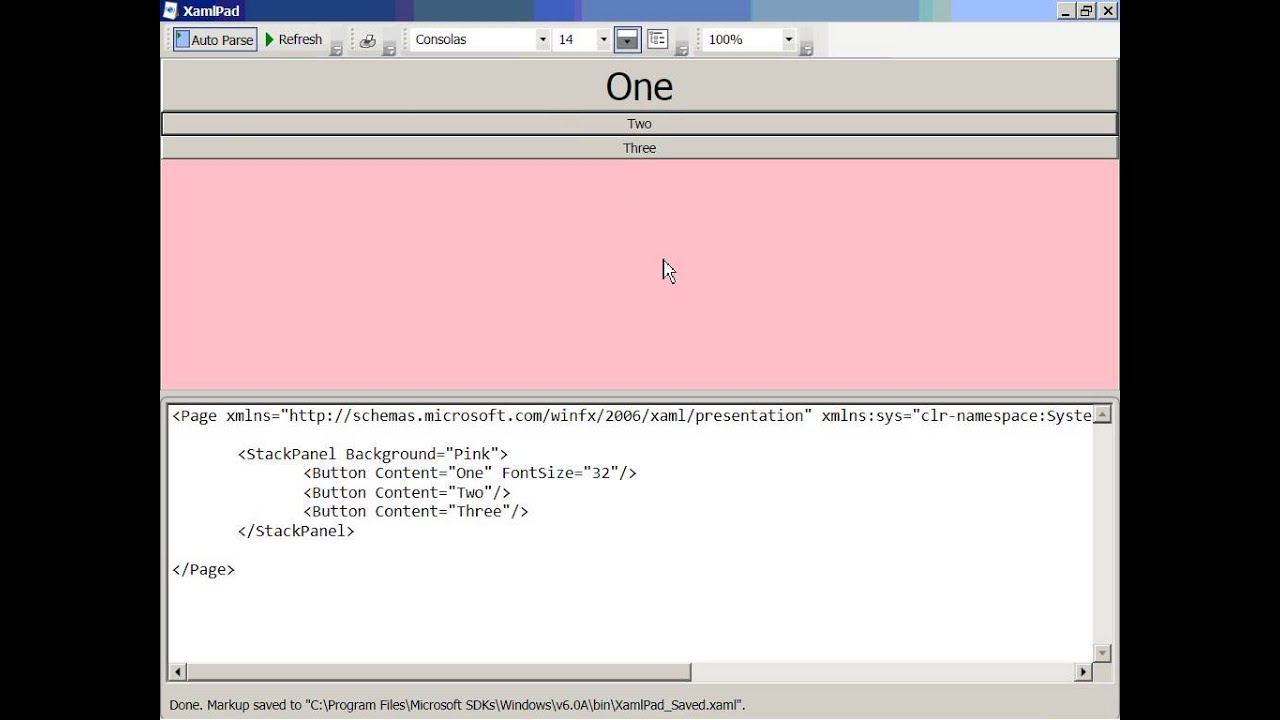Click the closing </Page> tag
Viewport: 1280px width, 720px height.
coord(203,570)
